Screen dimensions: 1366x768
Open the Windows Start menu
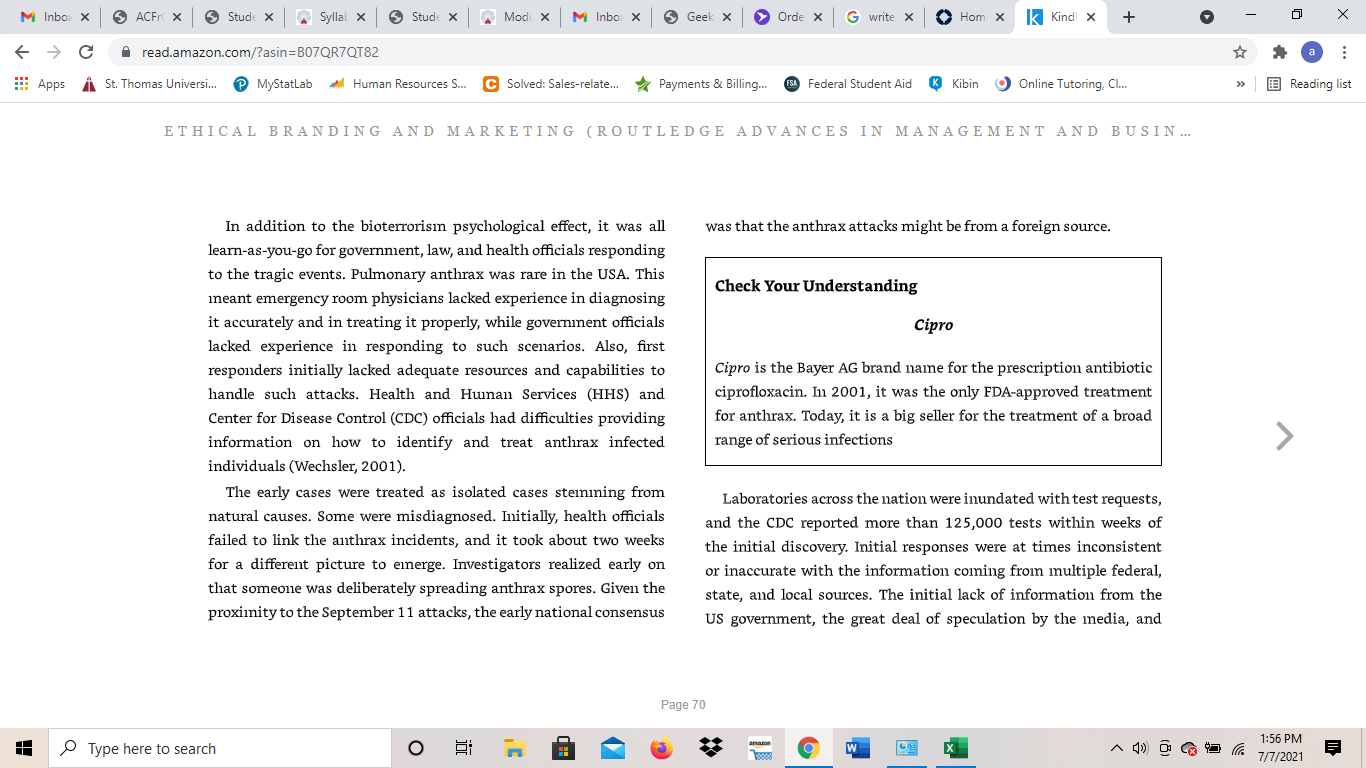(x=24, y=748)
